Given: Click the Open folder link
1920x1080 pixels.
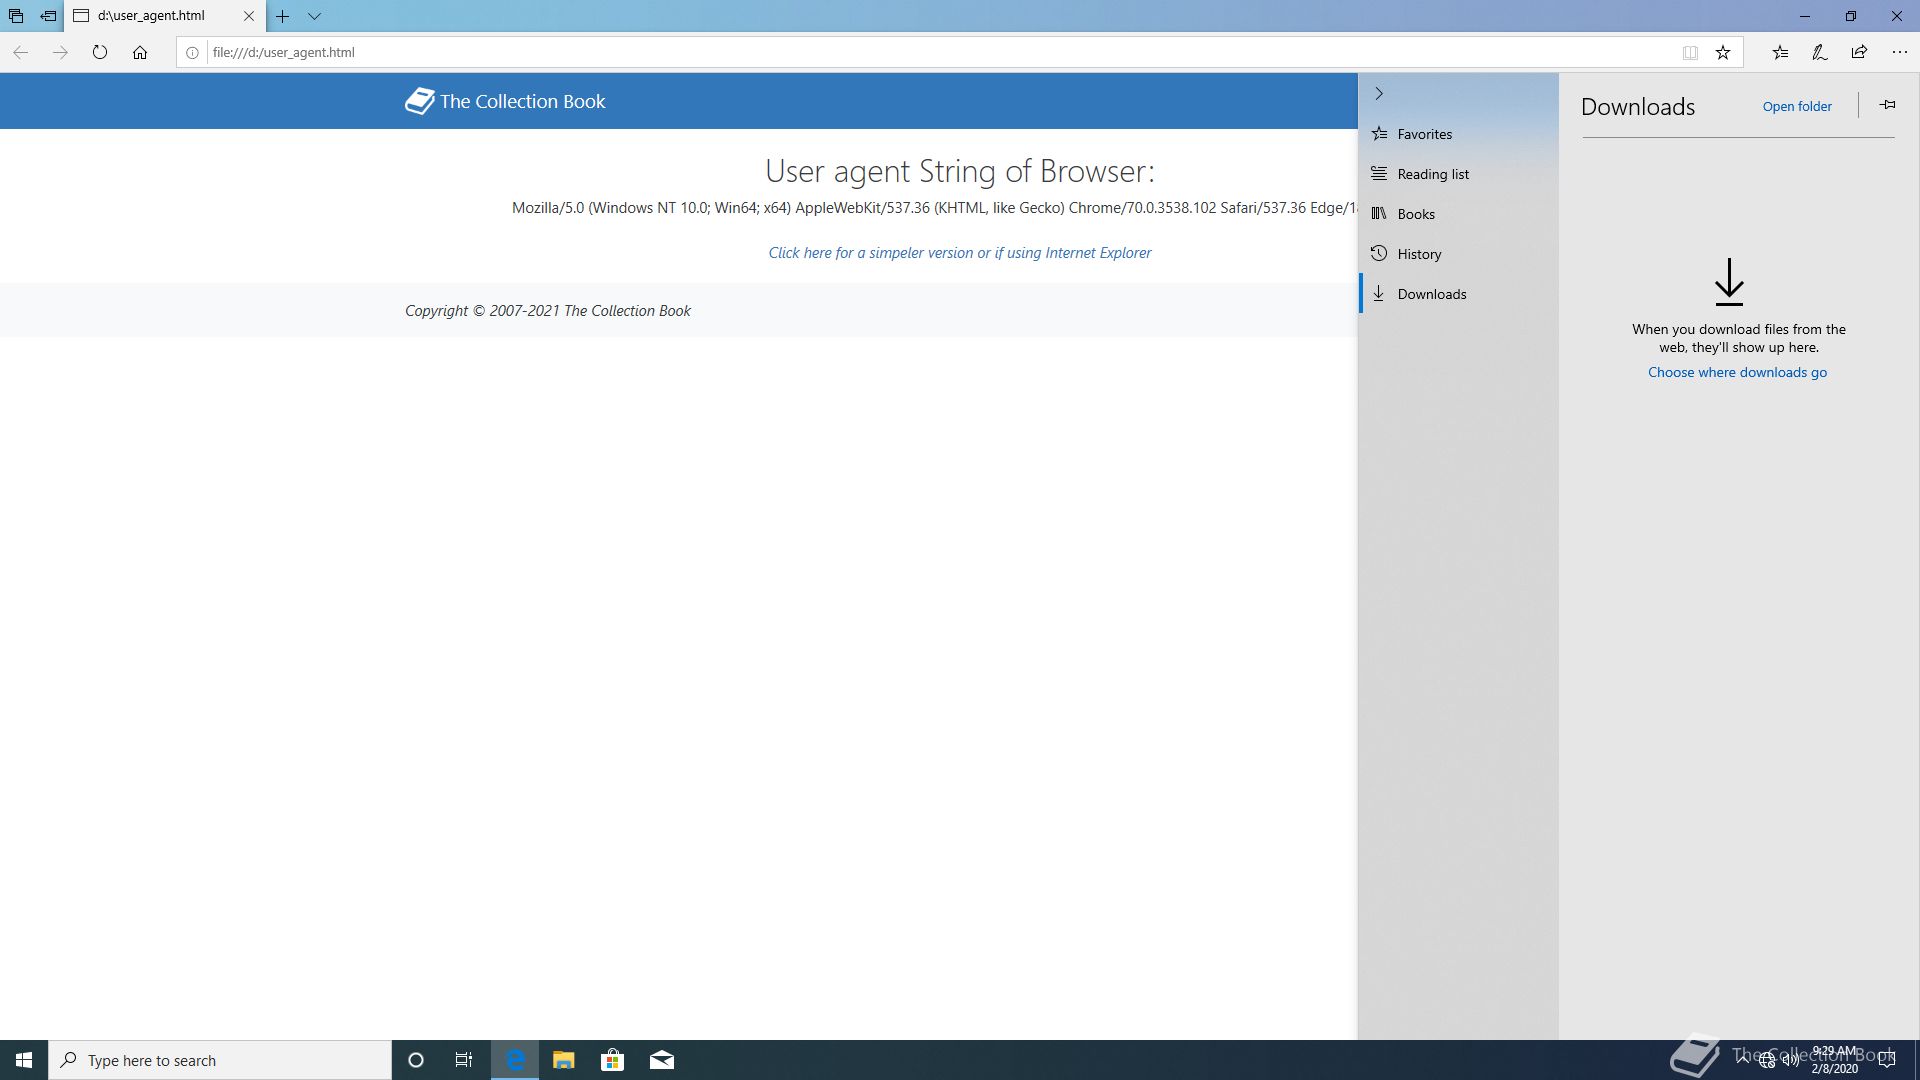Looking at the screenshot, I should [1797, 106].
